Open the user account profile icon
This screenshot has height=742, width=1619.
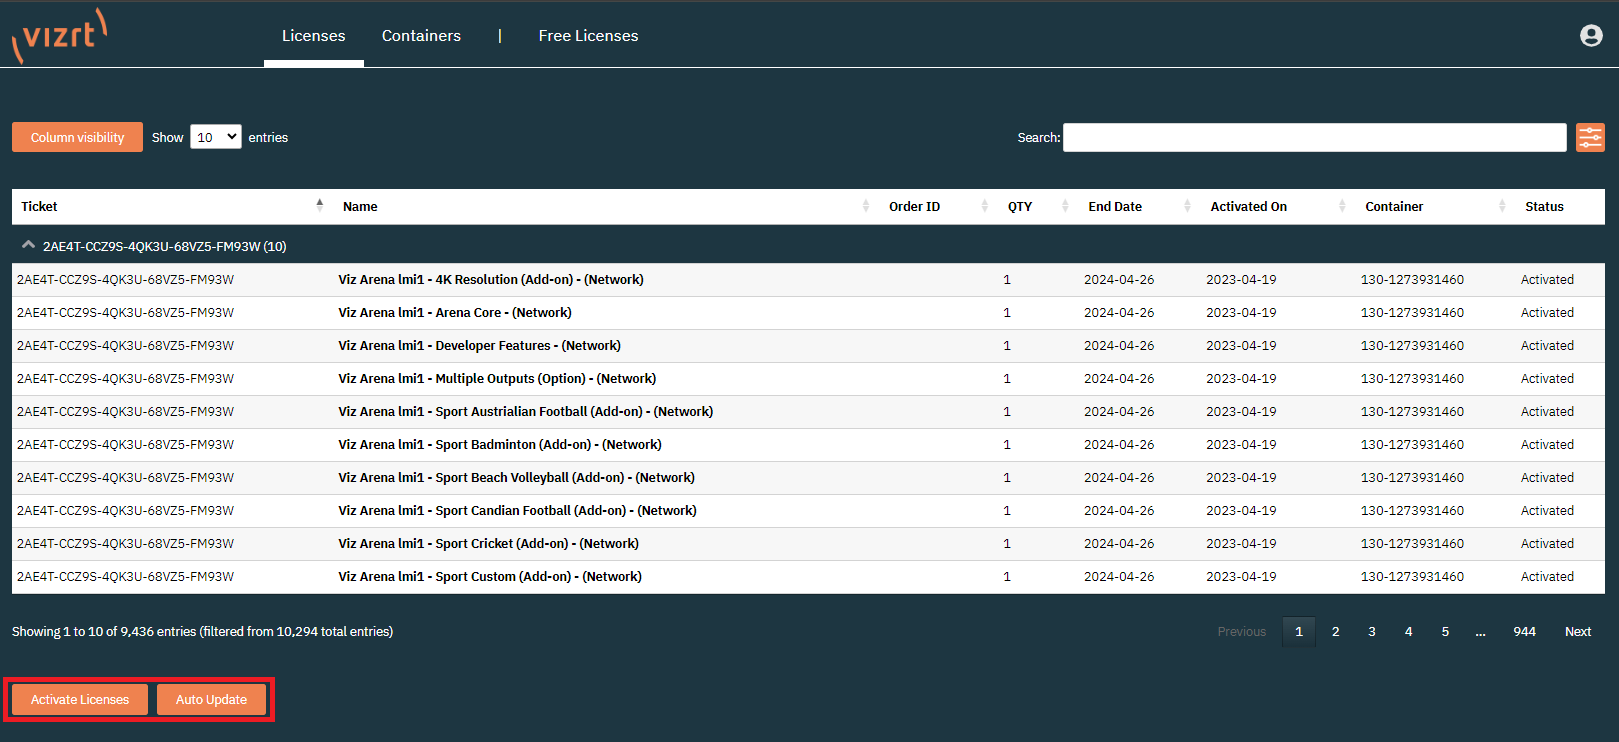click(x=1591, y=36)
